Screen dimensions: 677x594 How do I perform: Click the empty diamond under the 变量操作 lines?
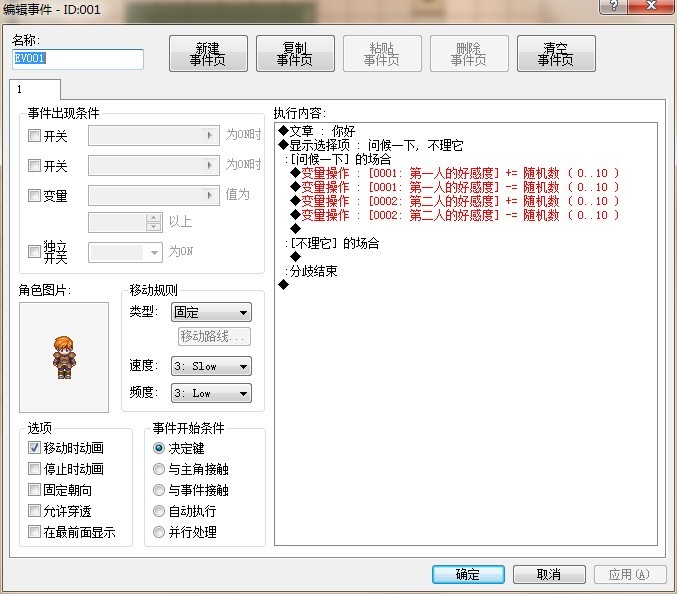point(296,228)
